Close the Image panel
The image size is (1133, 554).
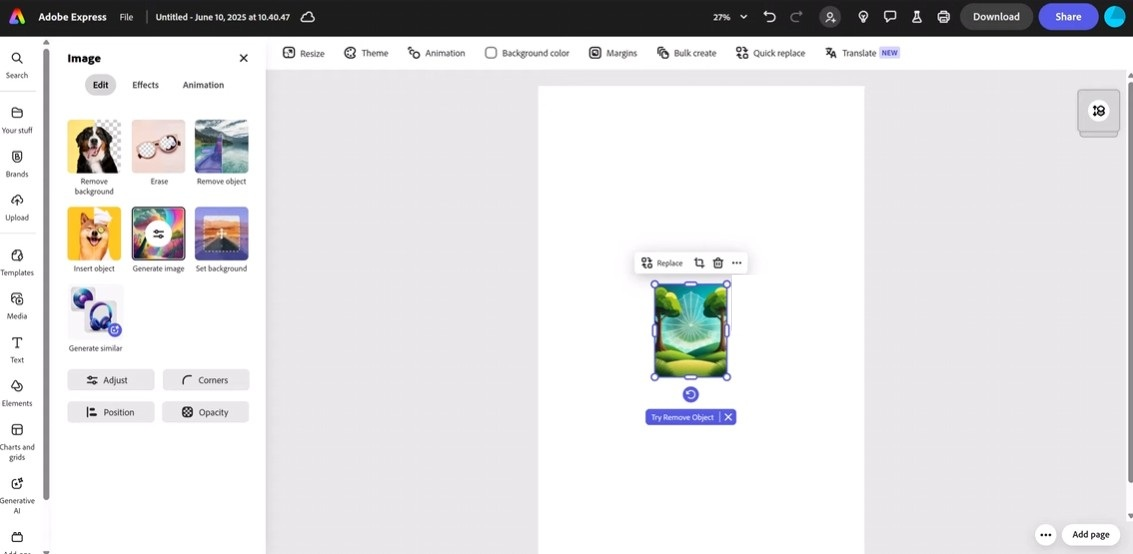pyautogui.click(x=244, y=58)
